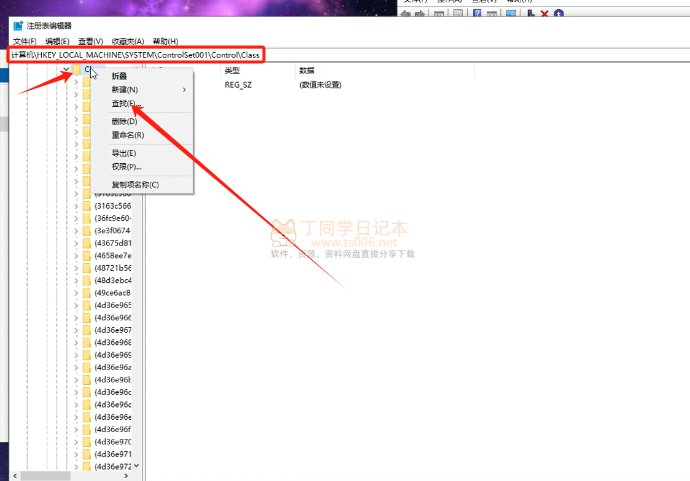This screenshot has height=481, width=690.
Task: Click forward arrow in background window toolbar
Action: click(x=420, y=14)
